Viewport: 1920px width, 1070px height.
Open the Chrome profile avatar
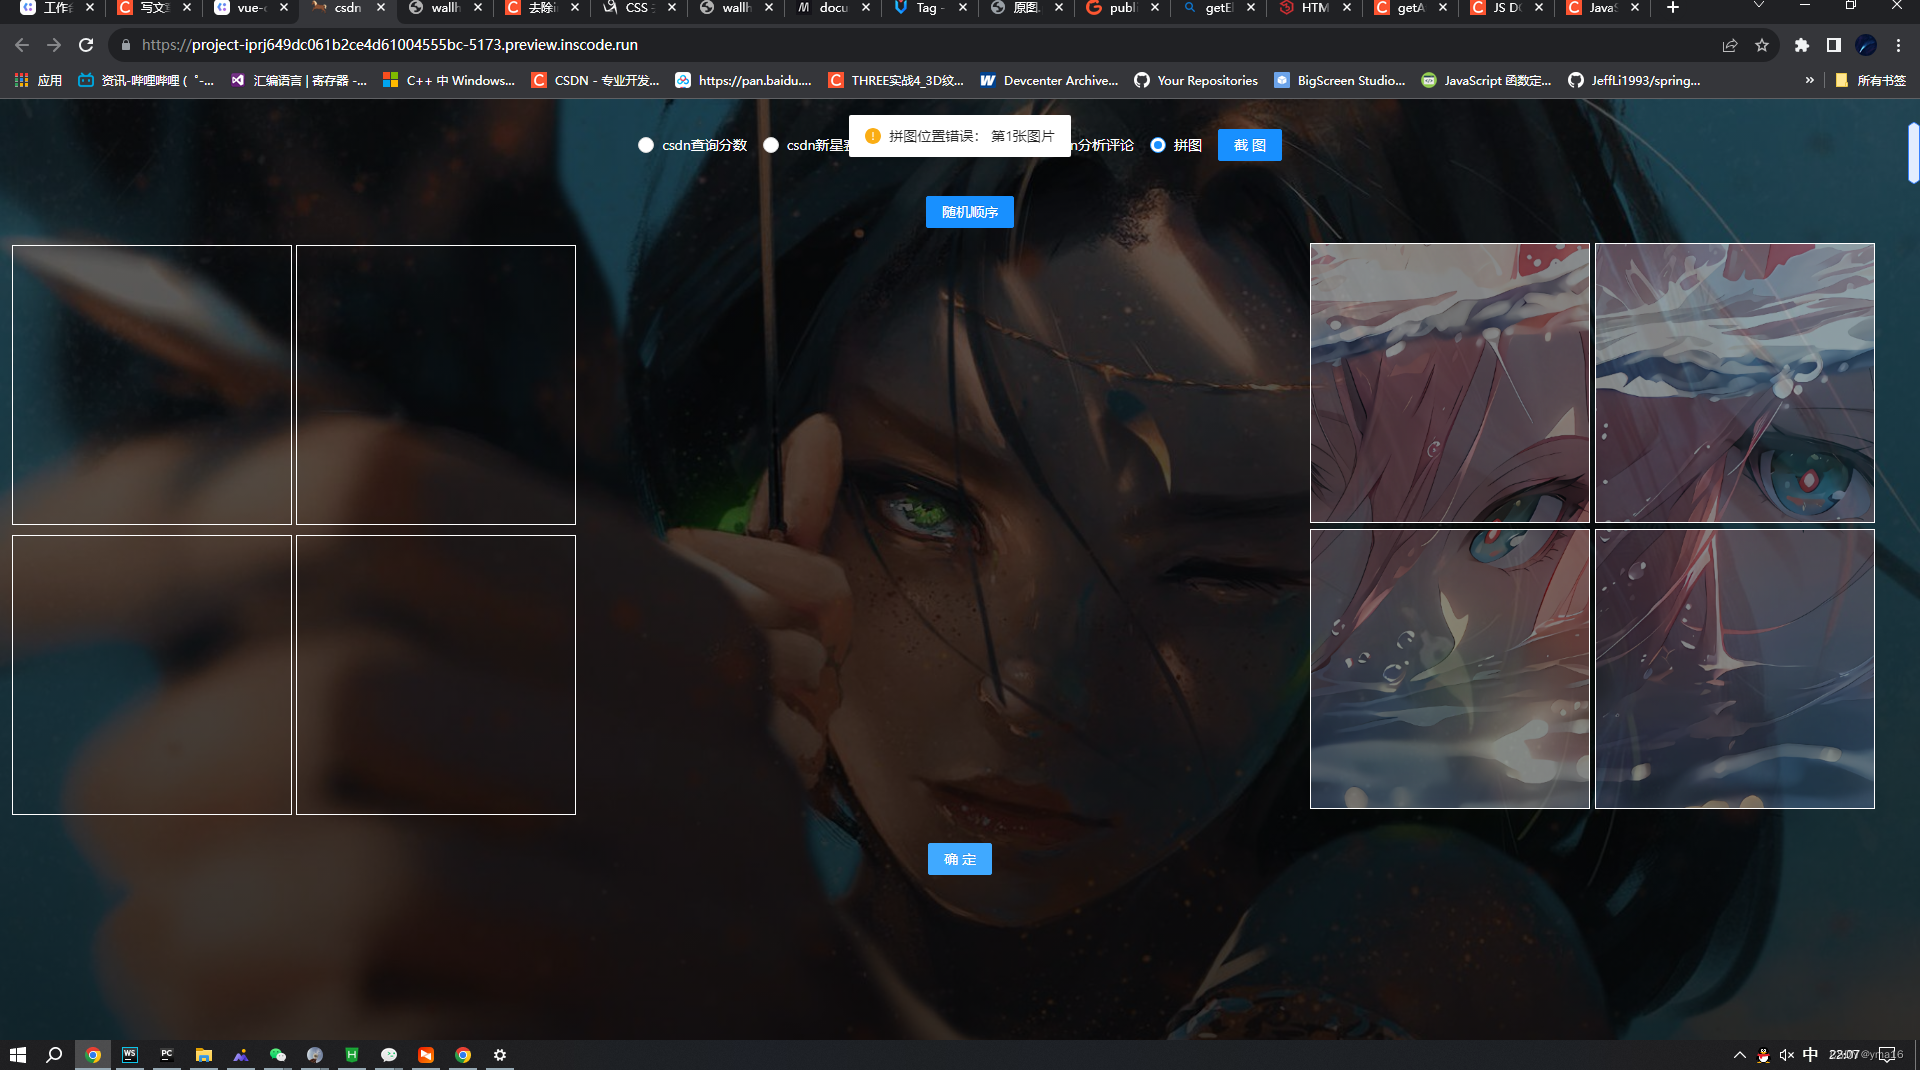tap(1866, 45)
